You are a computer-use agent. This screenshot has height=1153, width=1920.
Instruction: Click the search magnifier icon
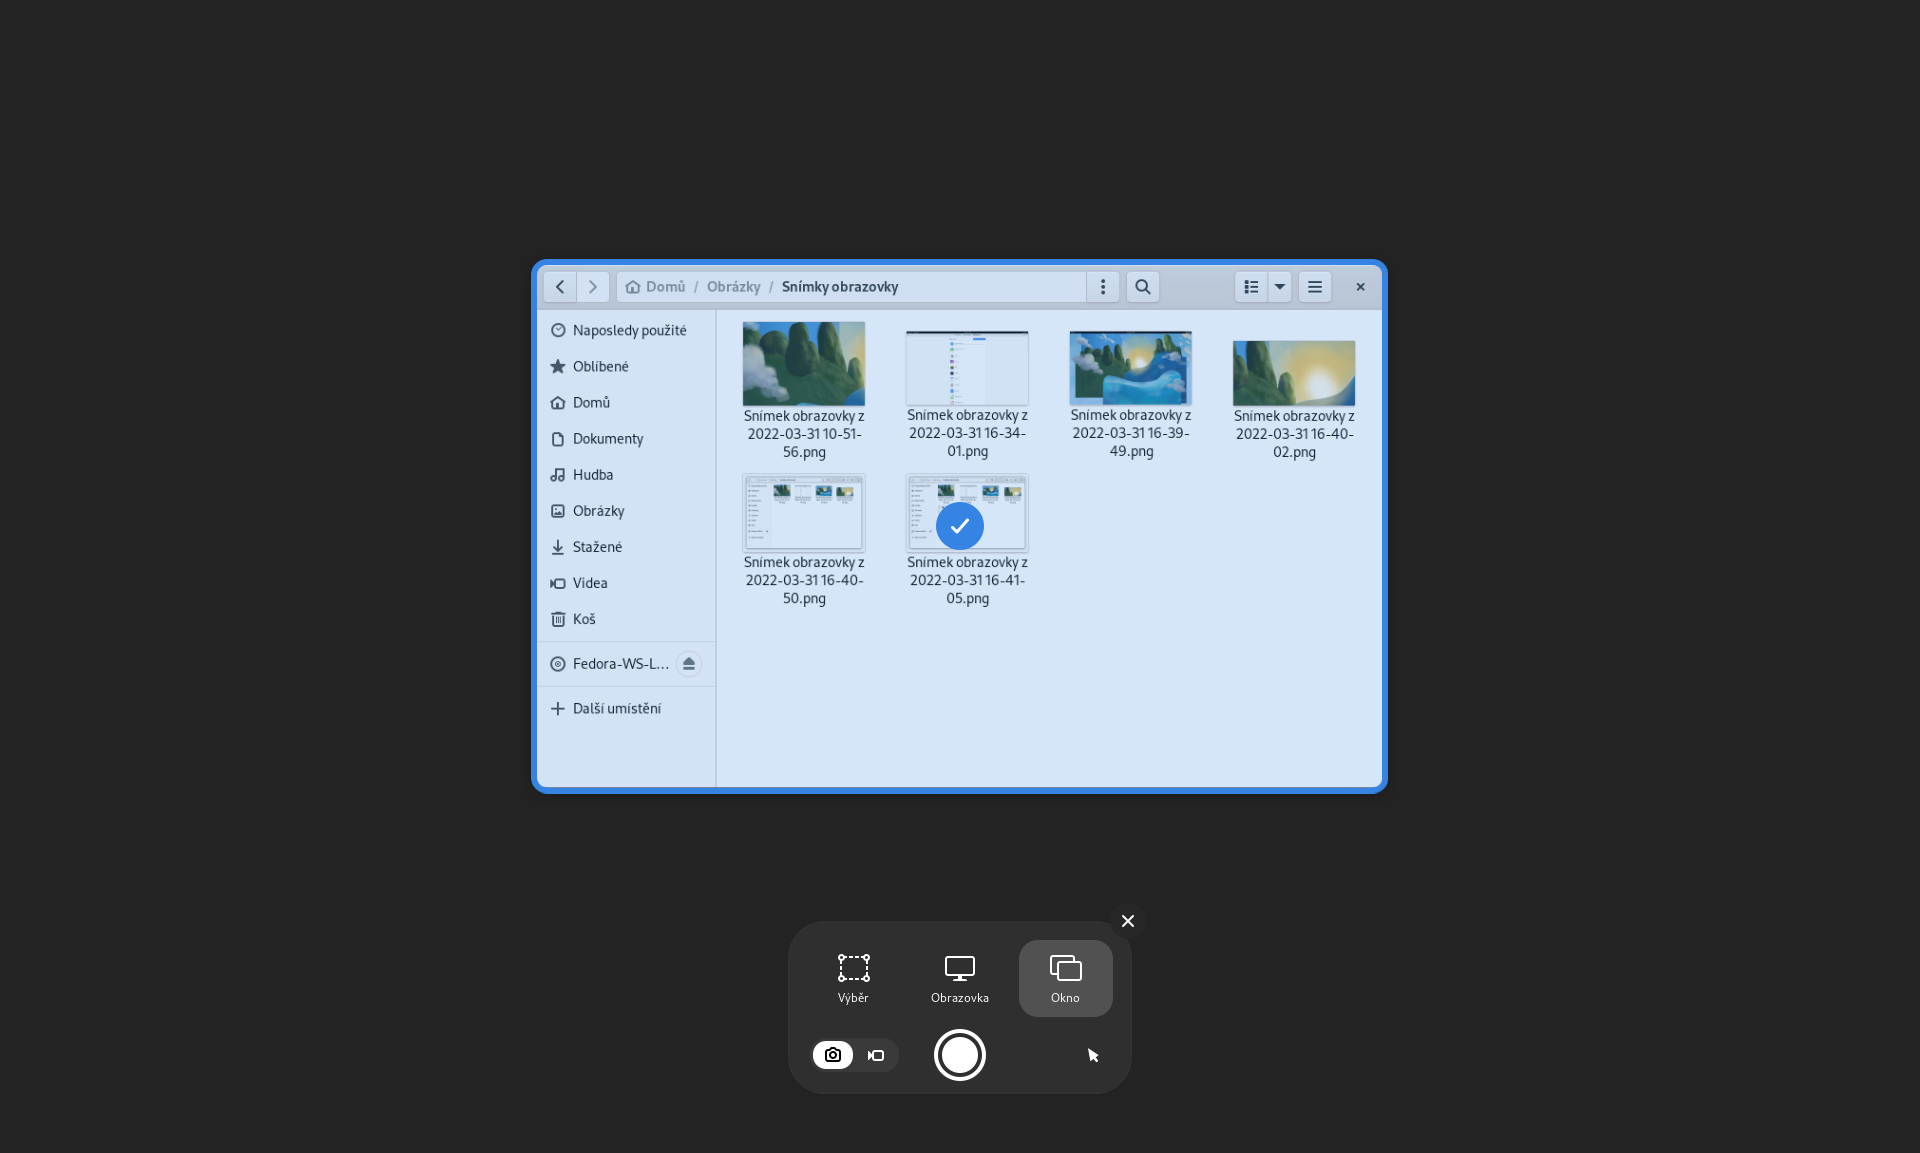(1142, 287)
